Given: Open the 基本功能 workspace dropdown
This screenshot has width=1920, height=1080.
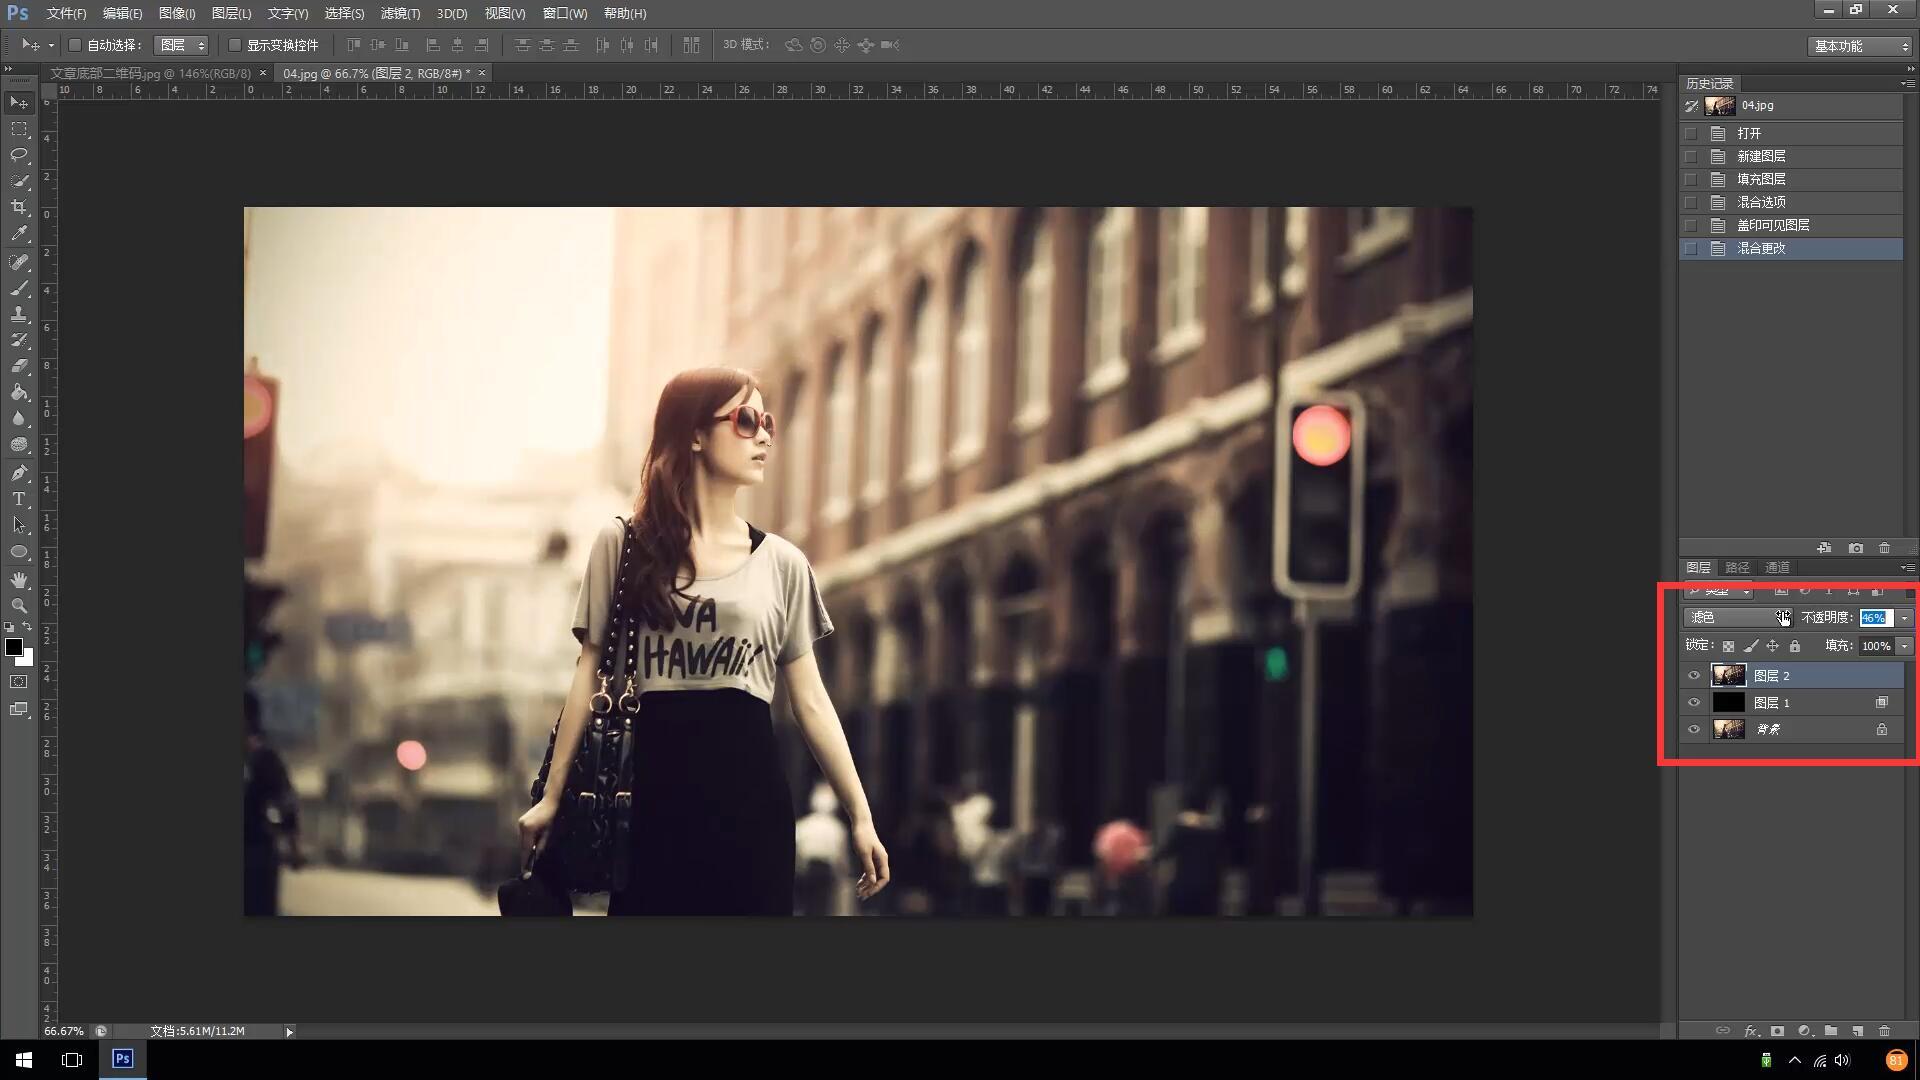Looking at the screenshot, I should (1861, 46).
